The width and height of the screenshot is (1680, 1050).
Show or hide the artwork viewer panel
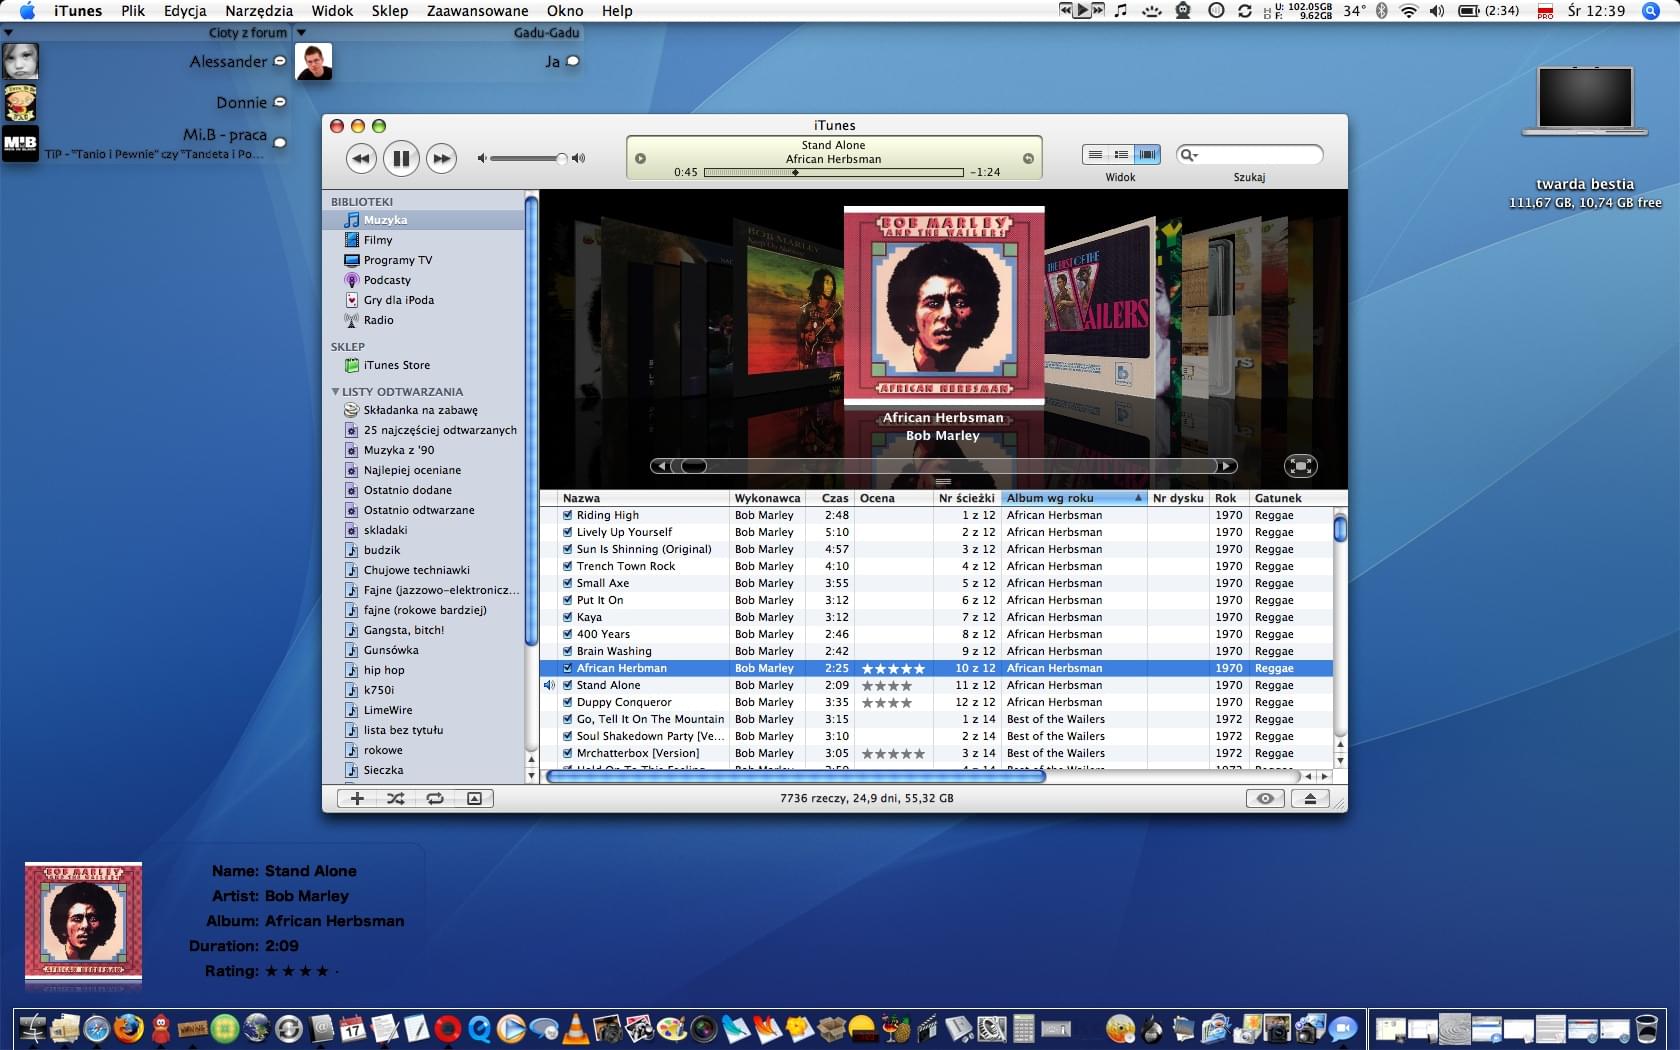click(x=474, y=798)
